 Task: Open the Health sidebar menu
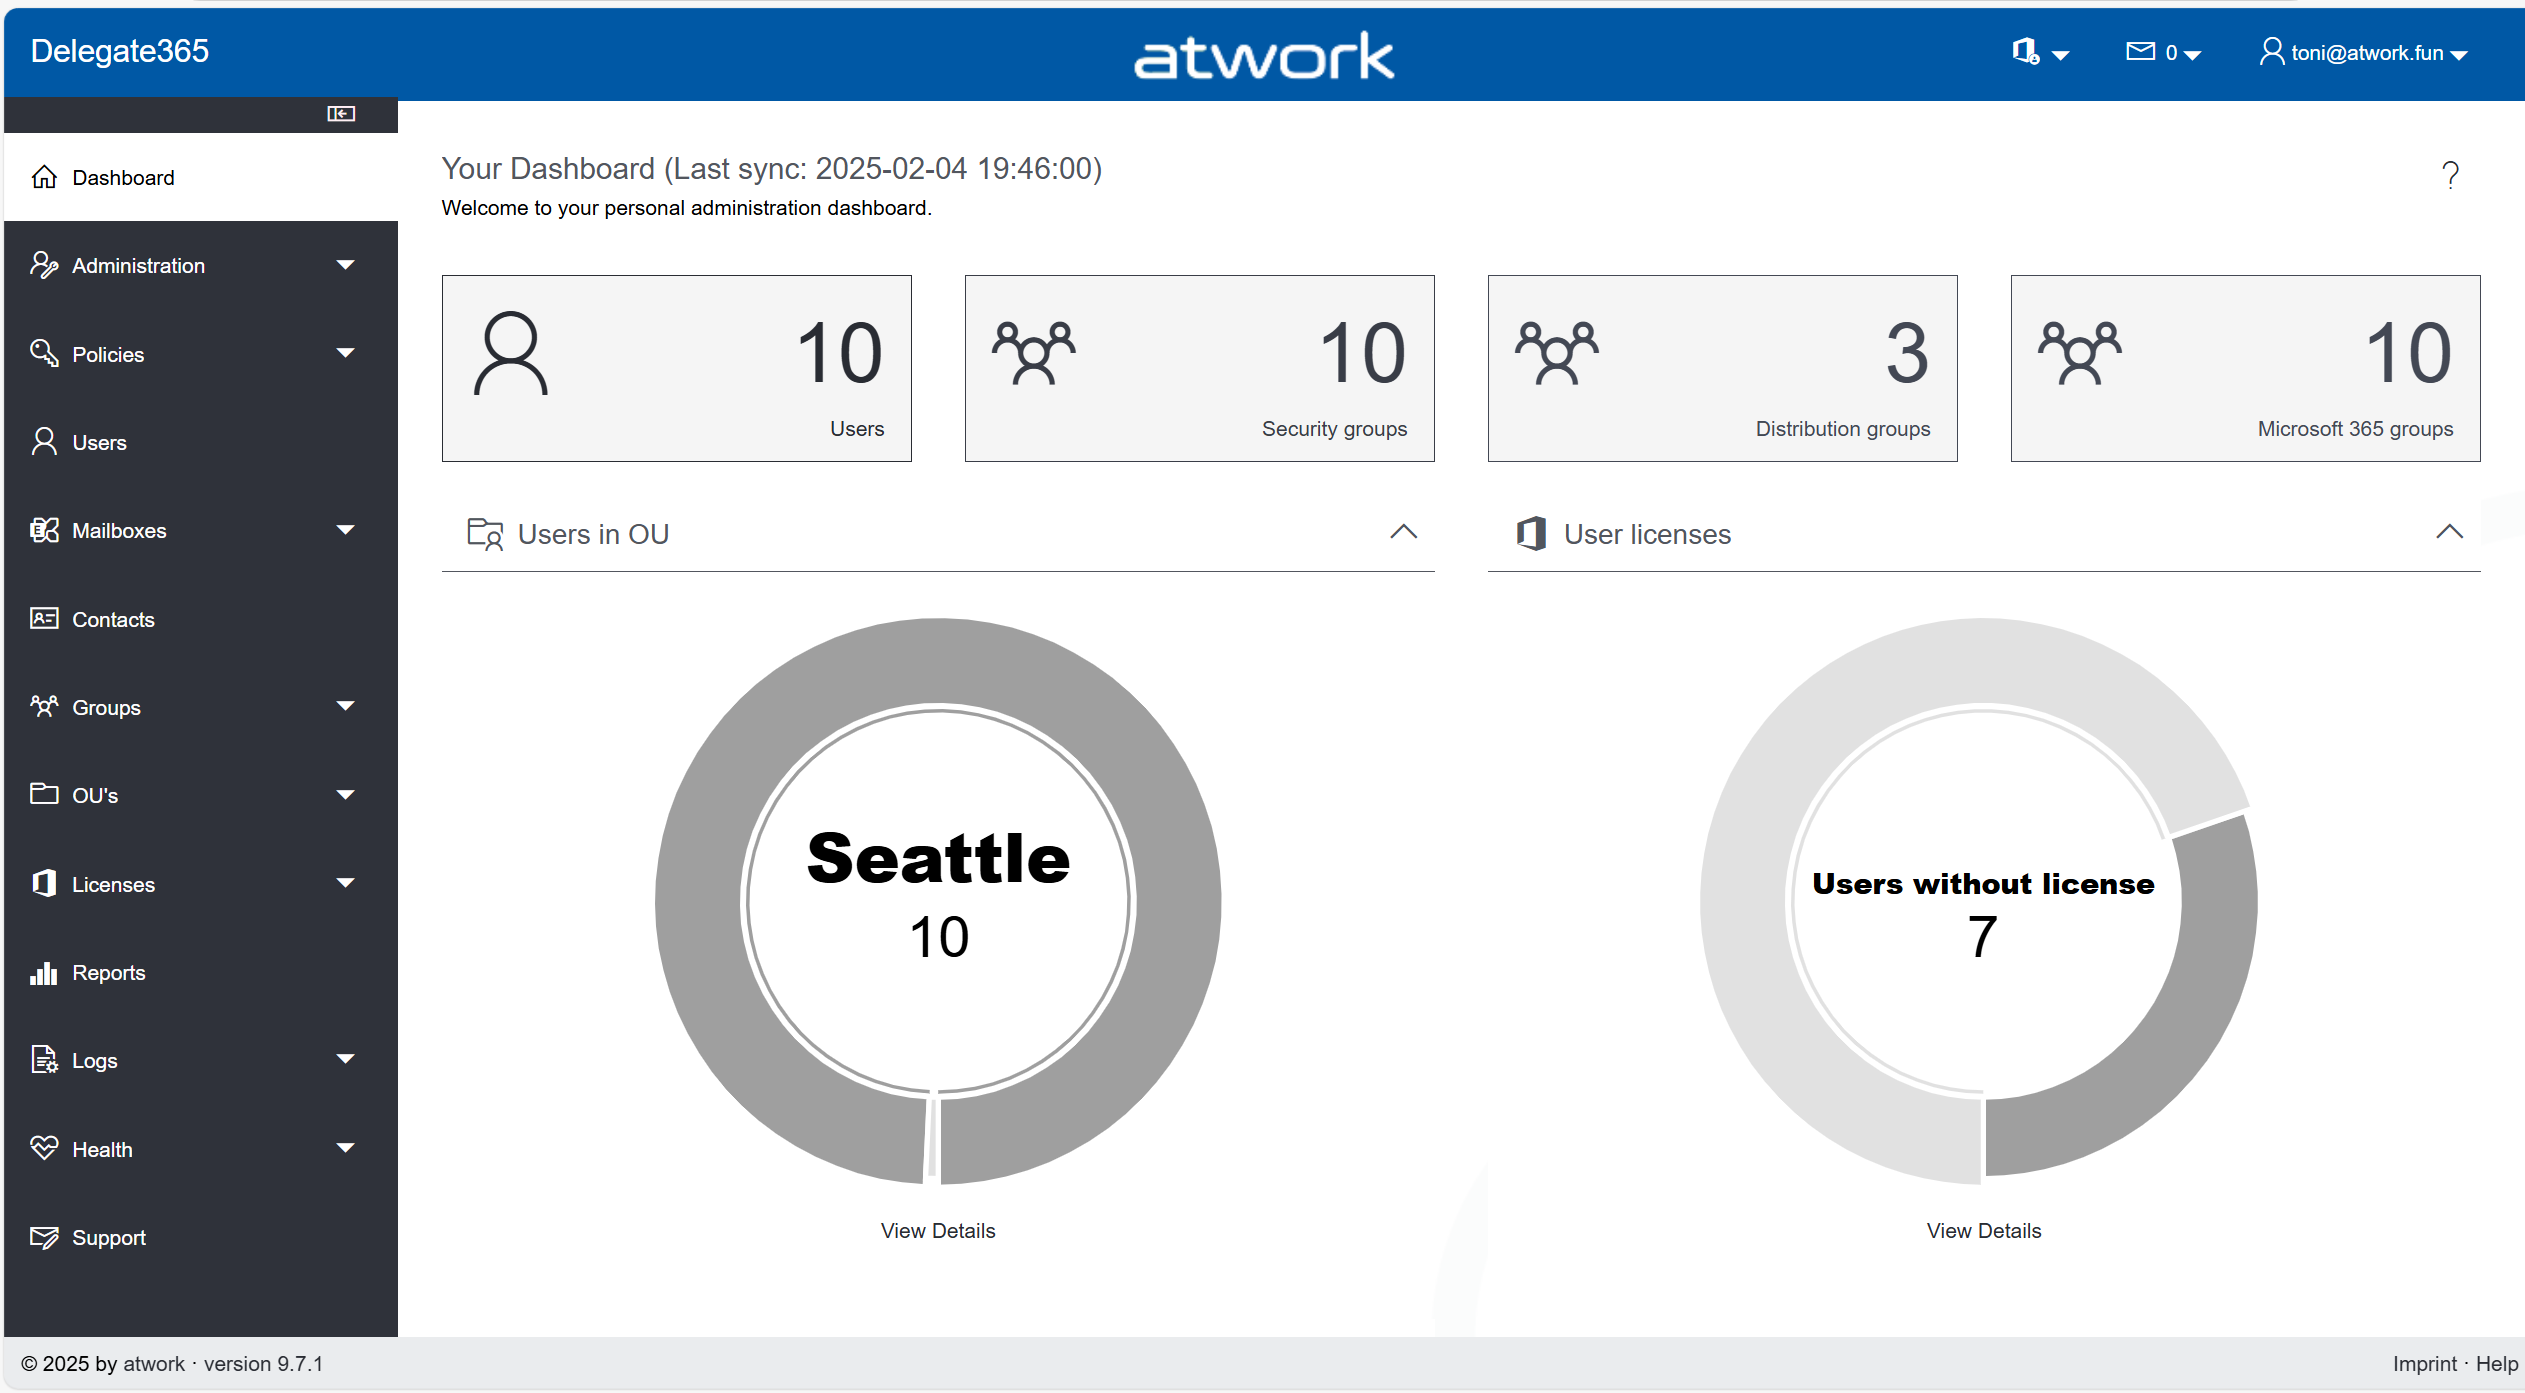(101, 1148)
